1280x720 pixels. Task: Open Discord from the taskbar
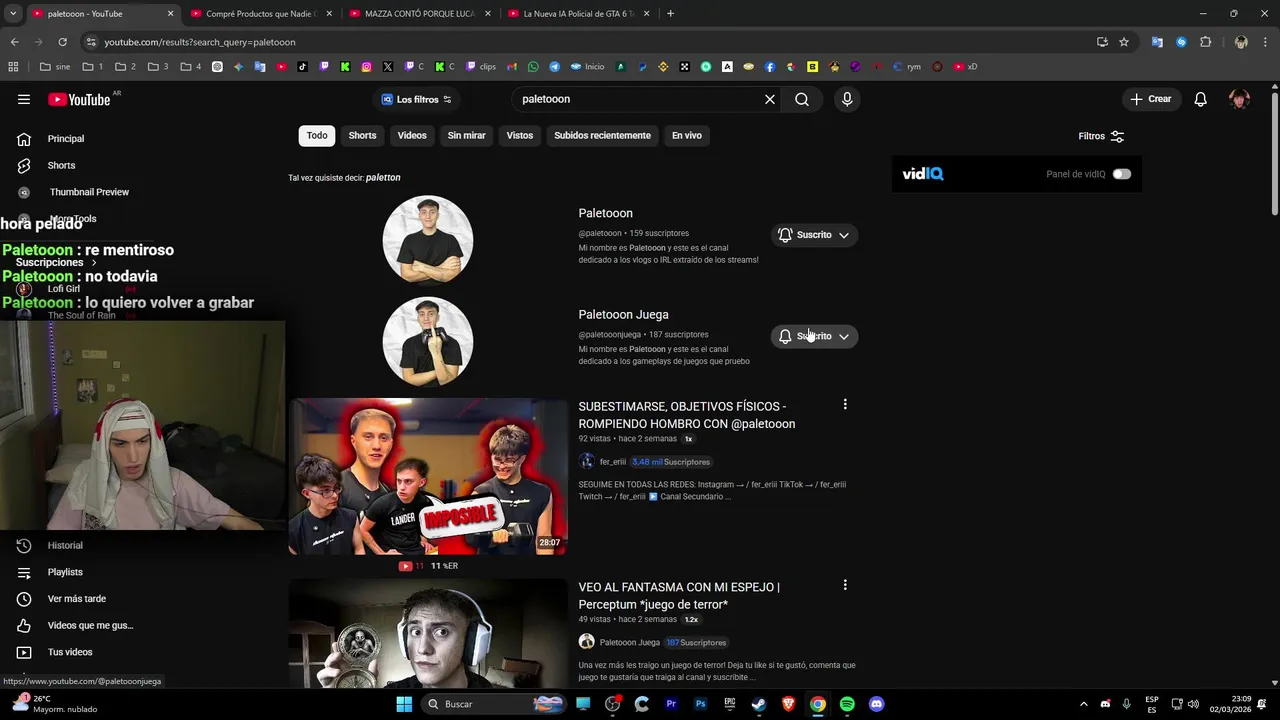(x=877, y=704)
